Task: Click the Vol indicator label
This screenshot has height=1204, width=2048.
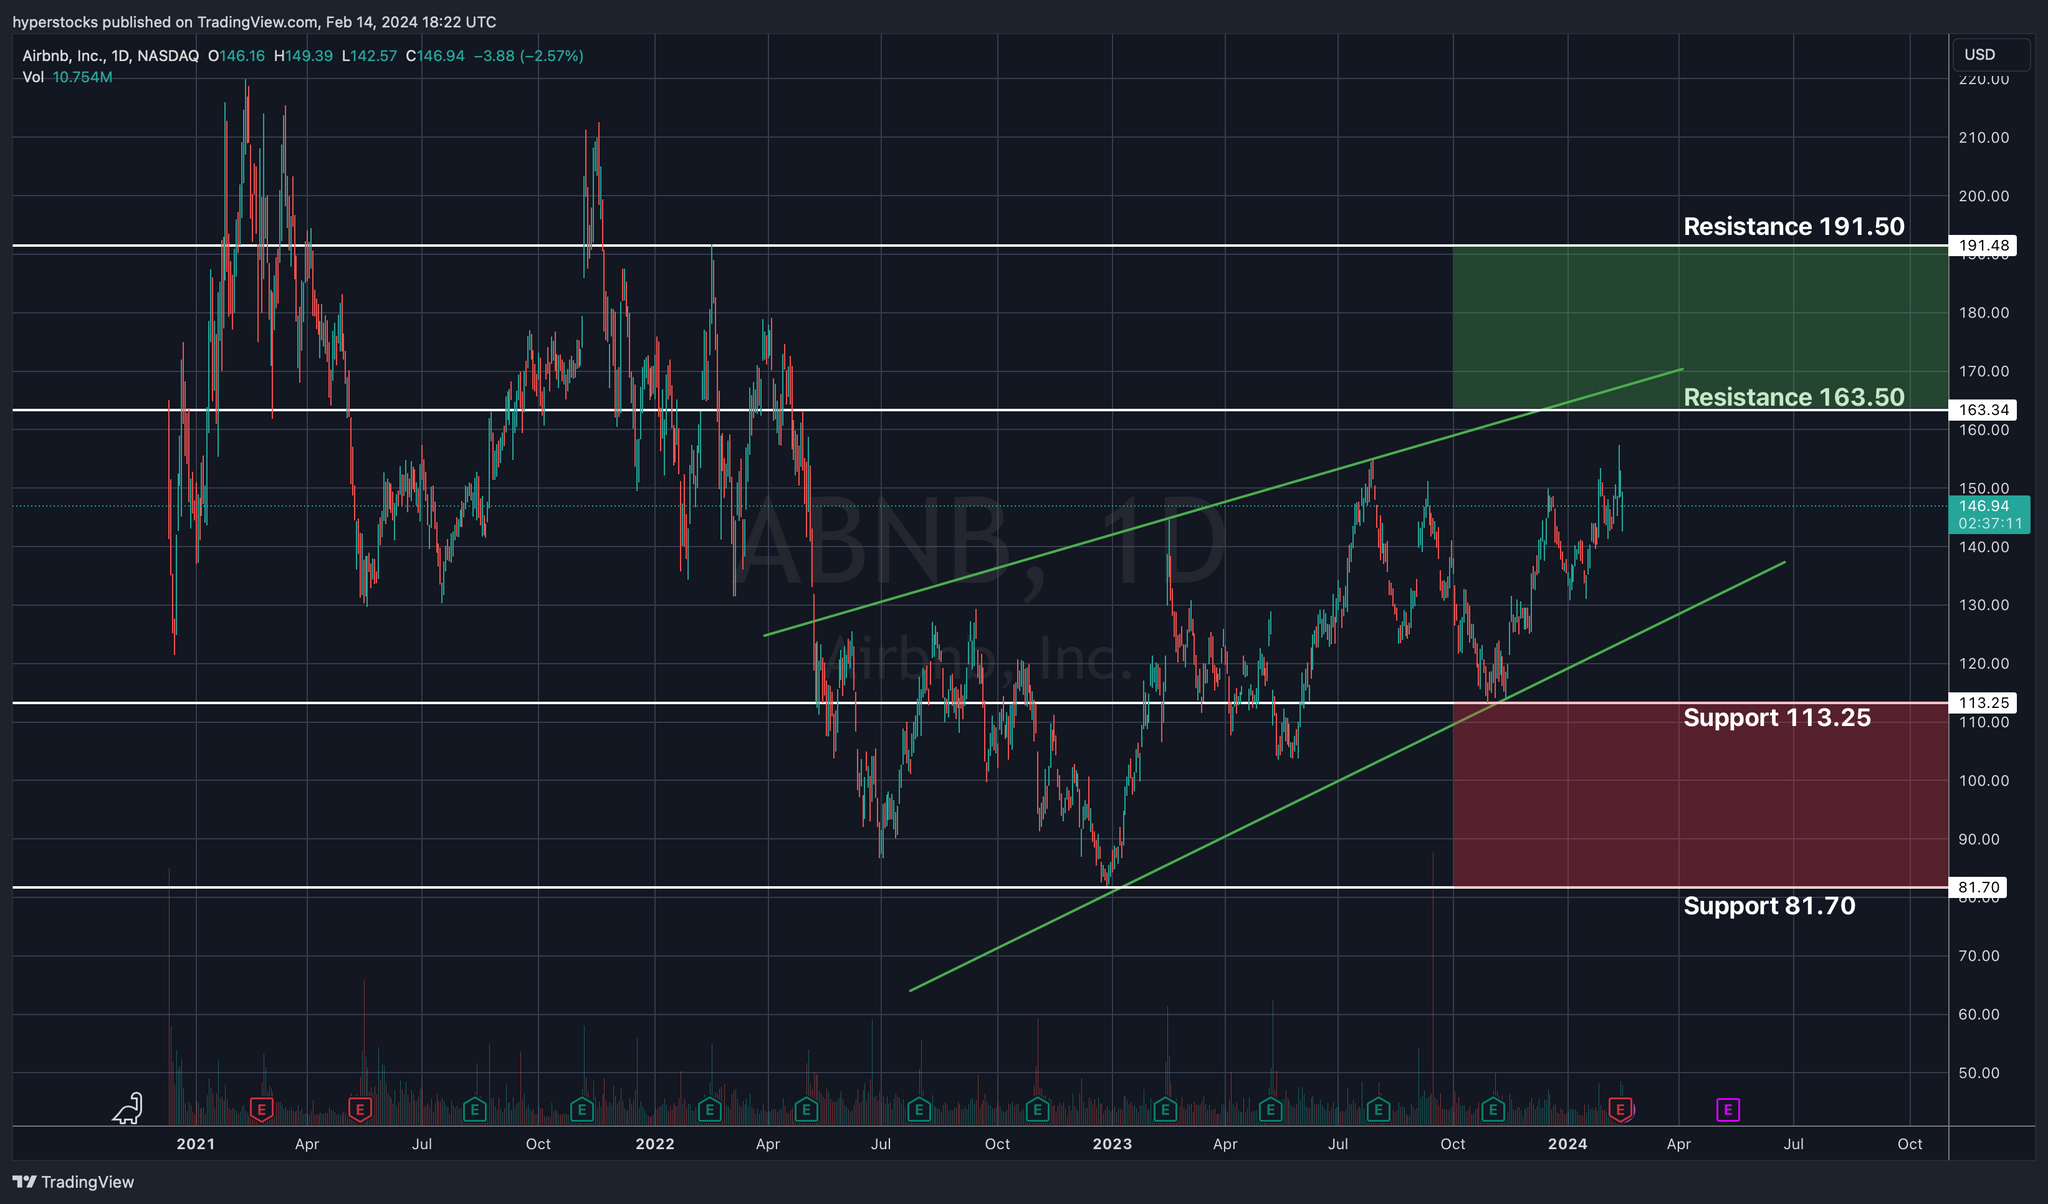Action: (x=33, y=77)
